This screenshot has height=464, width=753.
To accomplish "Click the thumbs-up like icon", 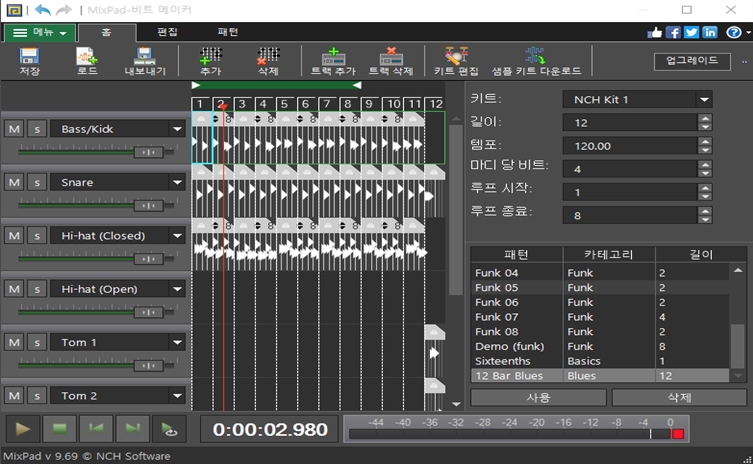I will [655, 32].
